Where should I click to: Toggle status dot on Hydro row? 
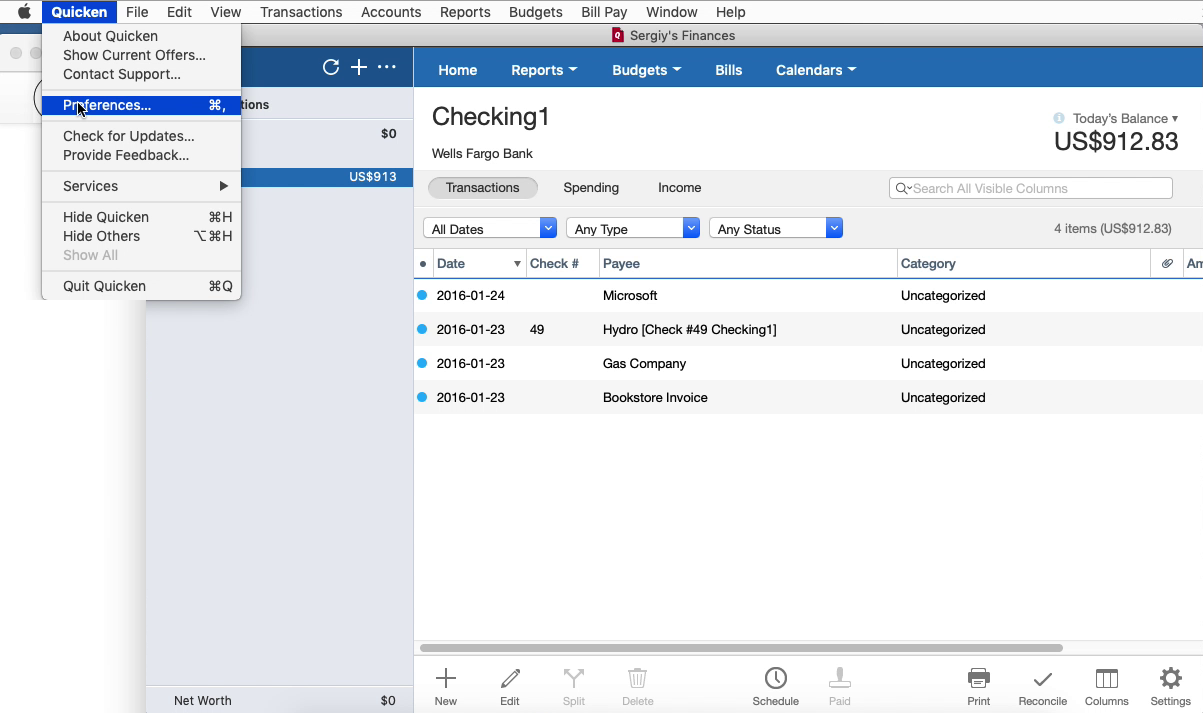(422, 329)
